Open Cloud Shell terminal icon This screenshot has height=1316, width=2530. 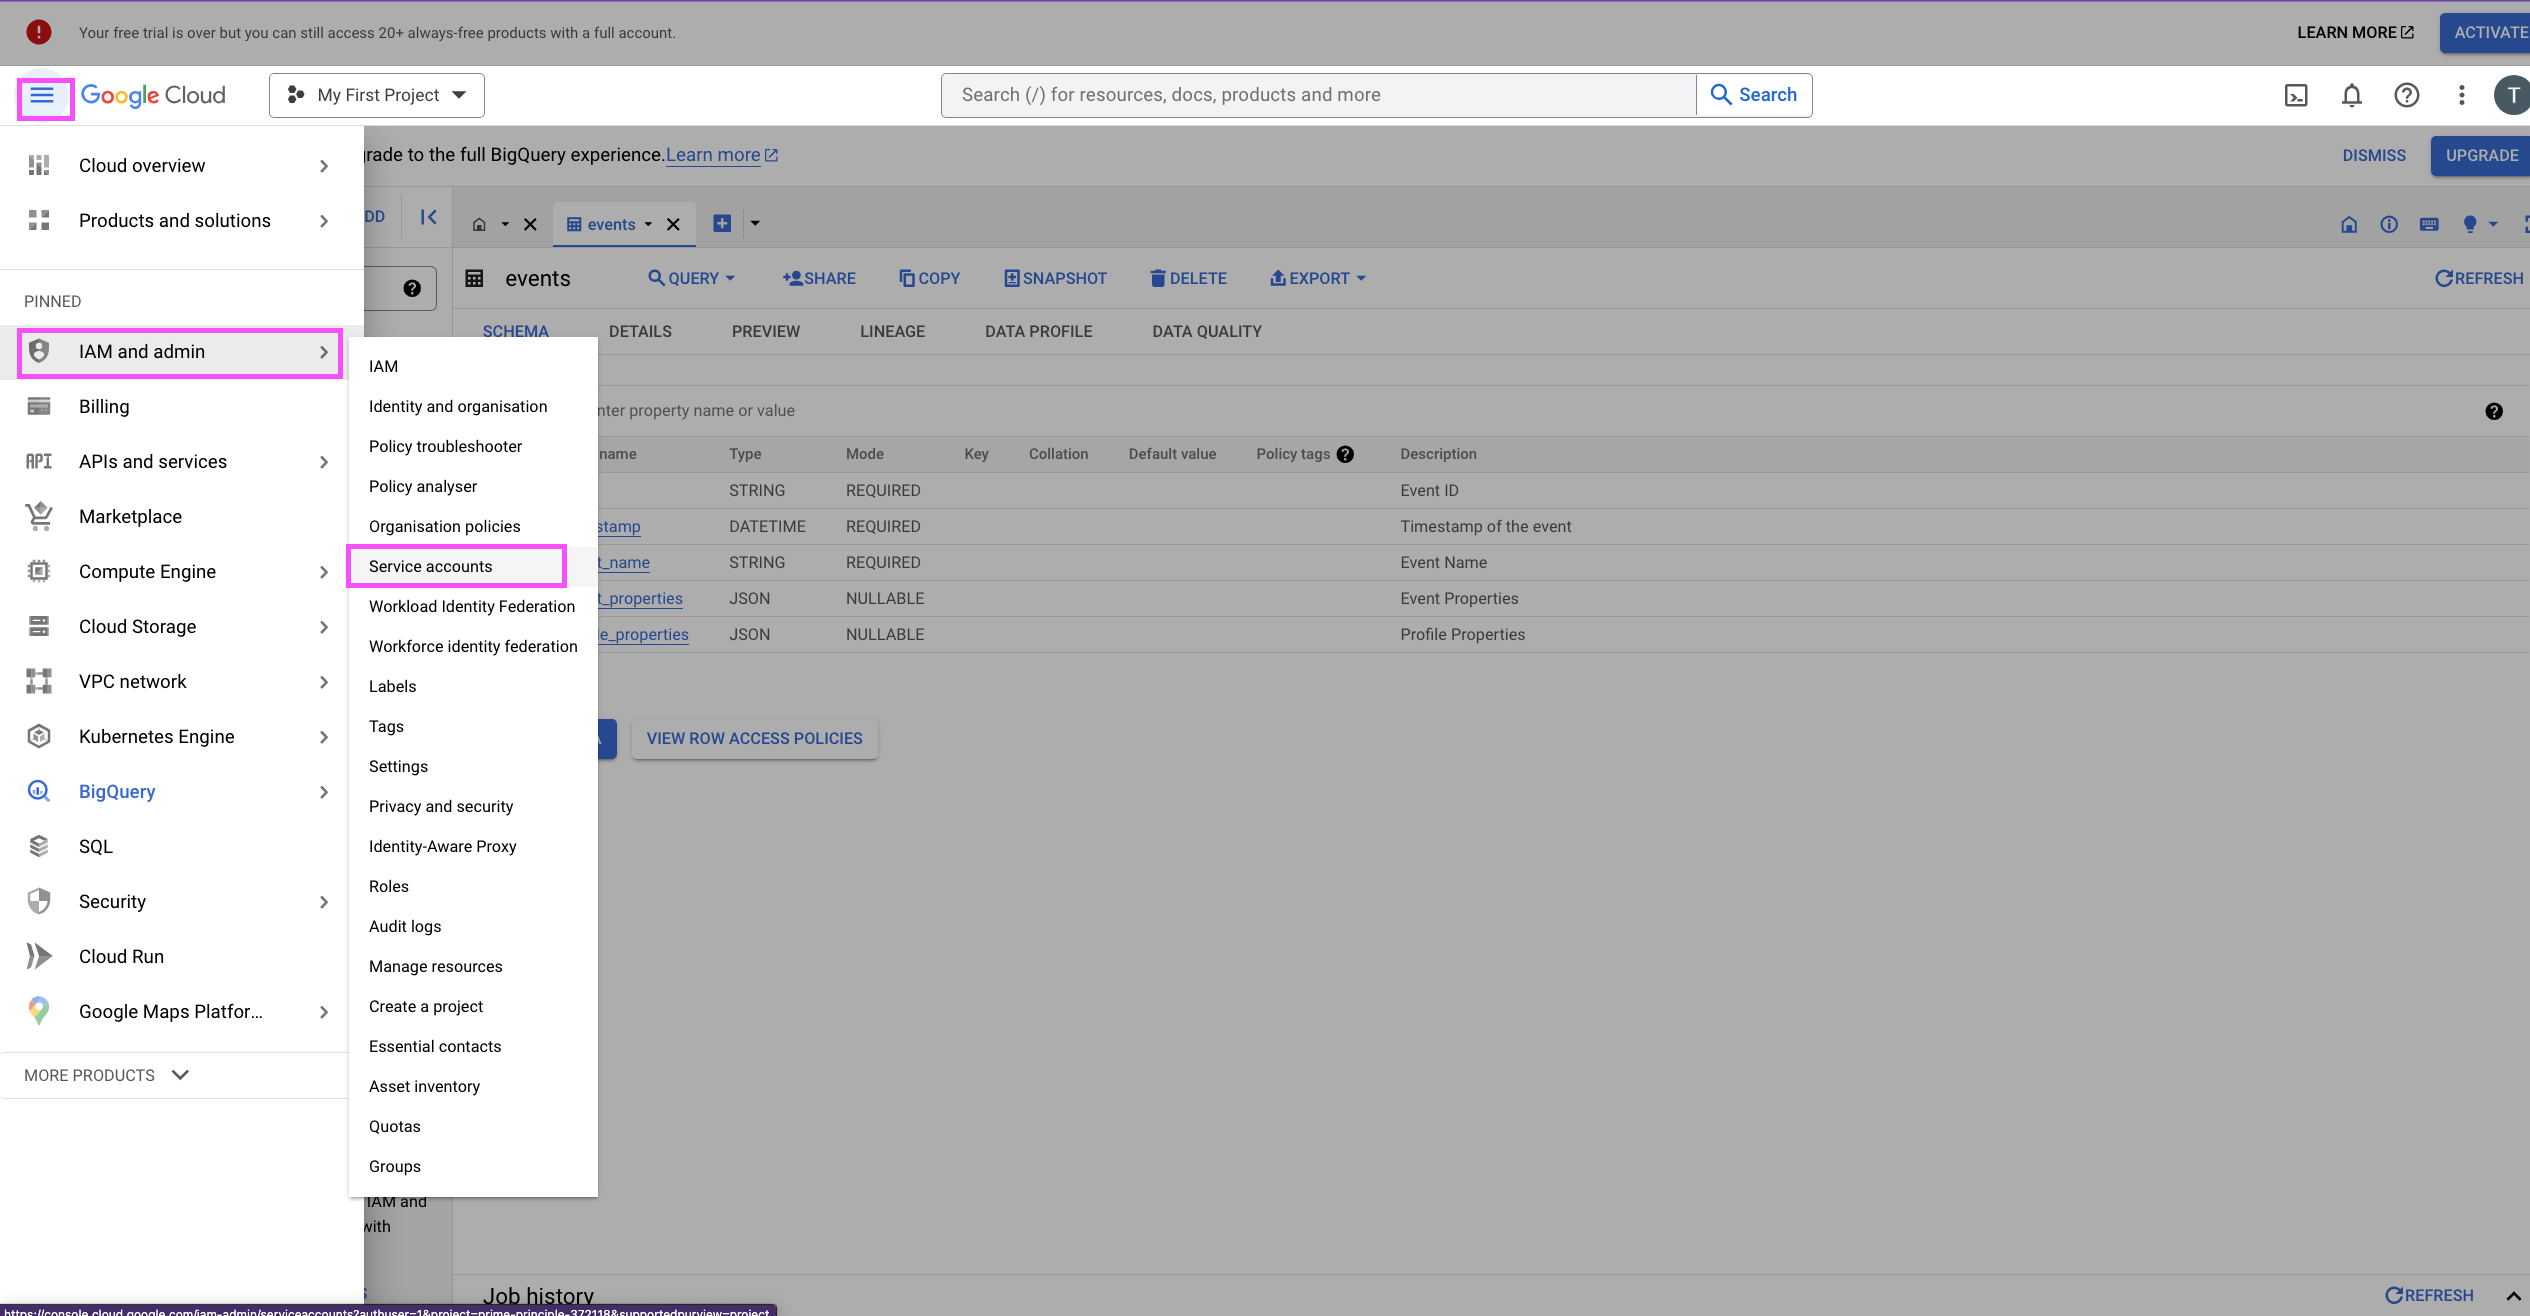pyautogui.click(x=2296, y=96)
